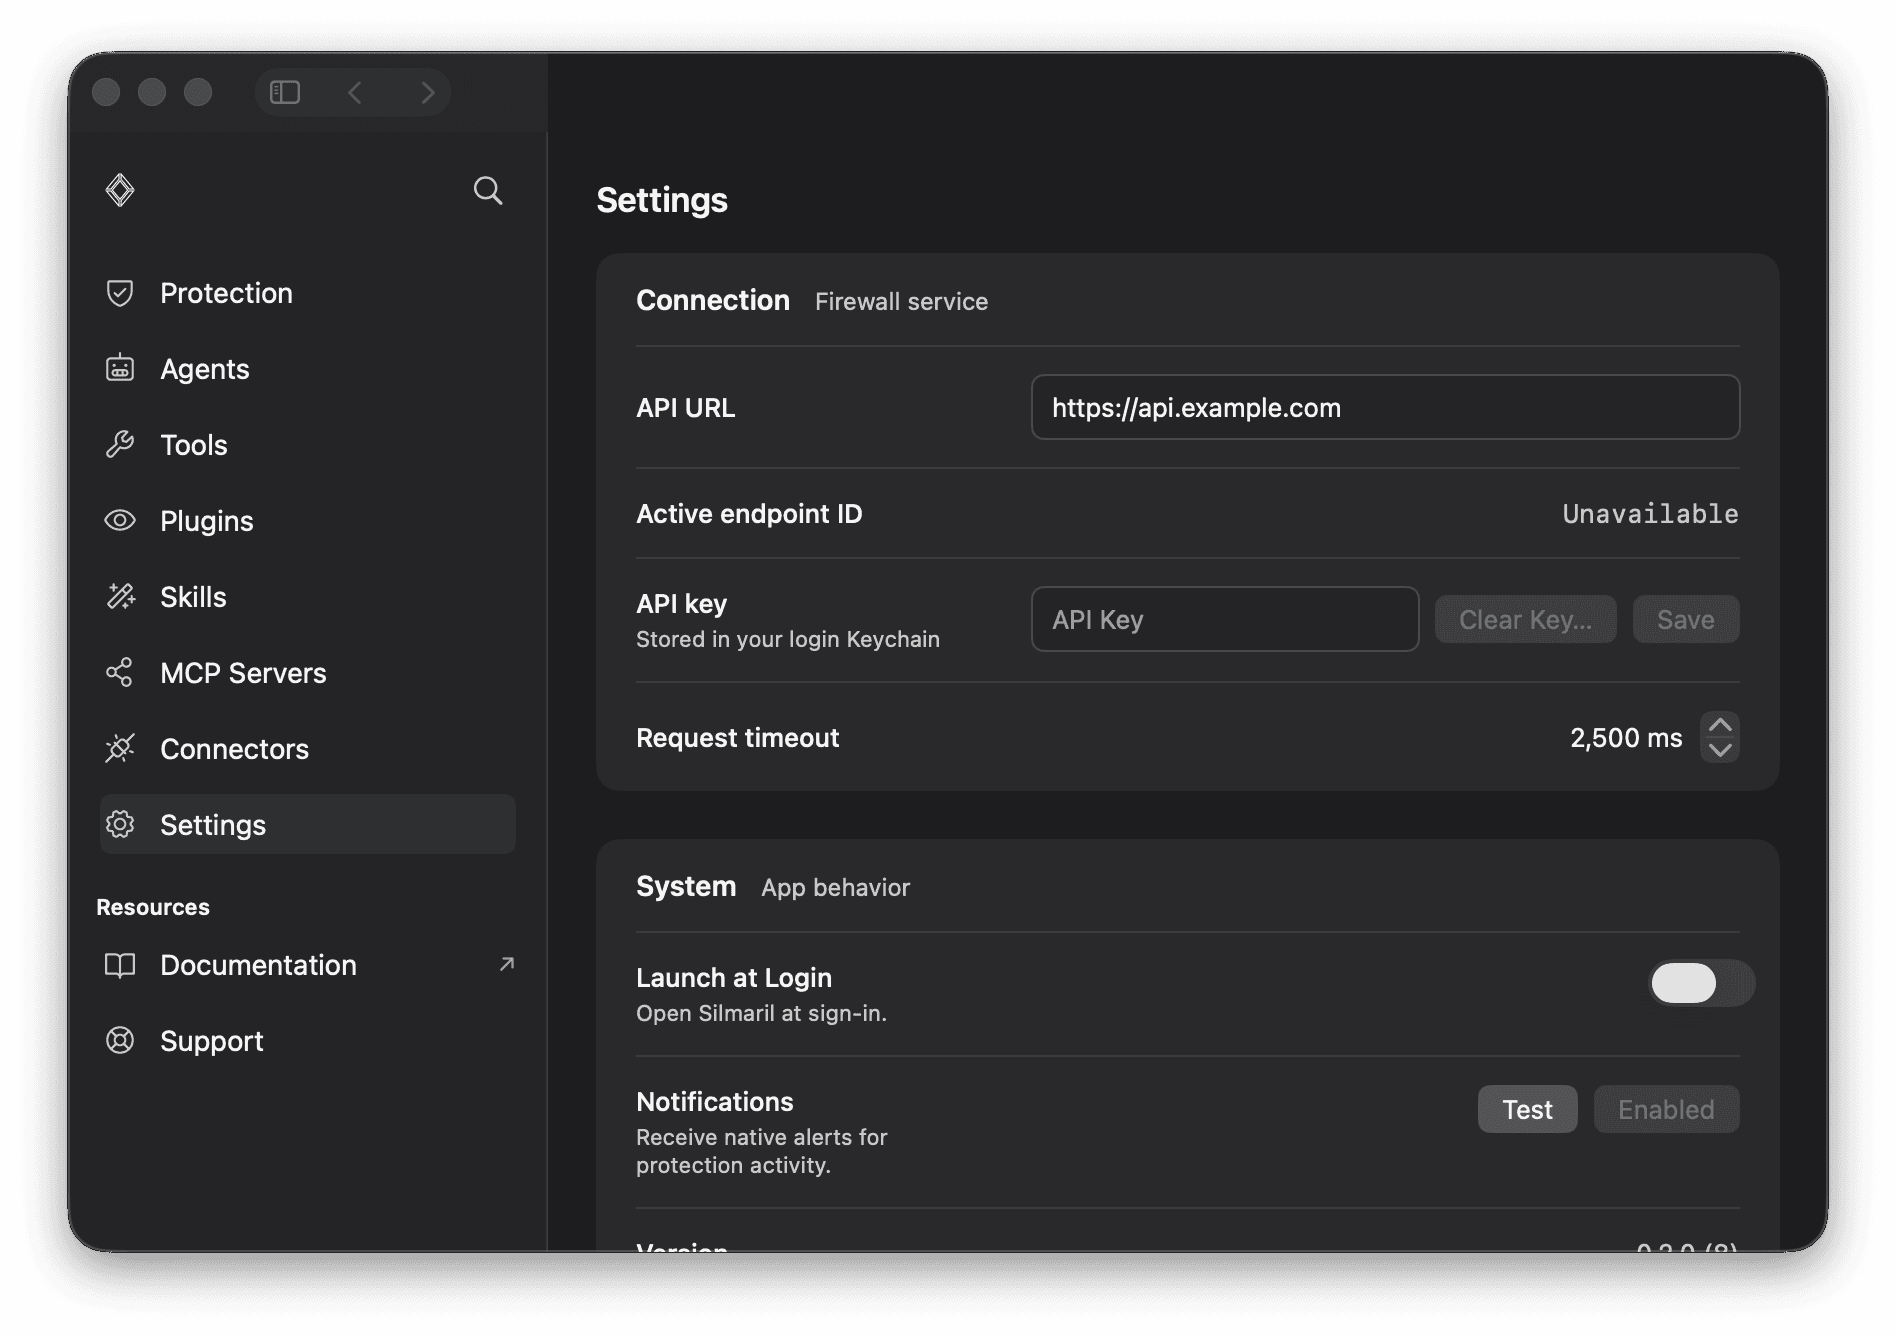Switch to the Plugins section
This screenshot has height=1336, width=1896.
point(308,521)
